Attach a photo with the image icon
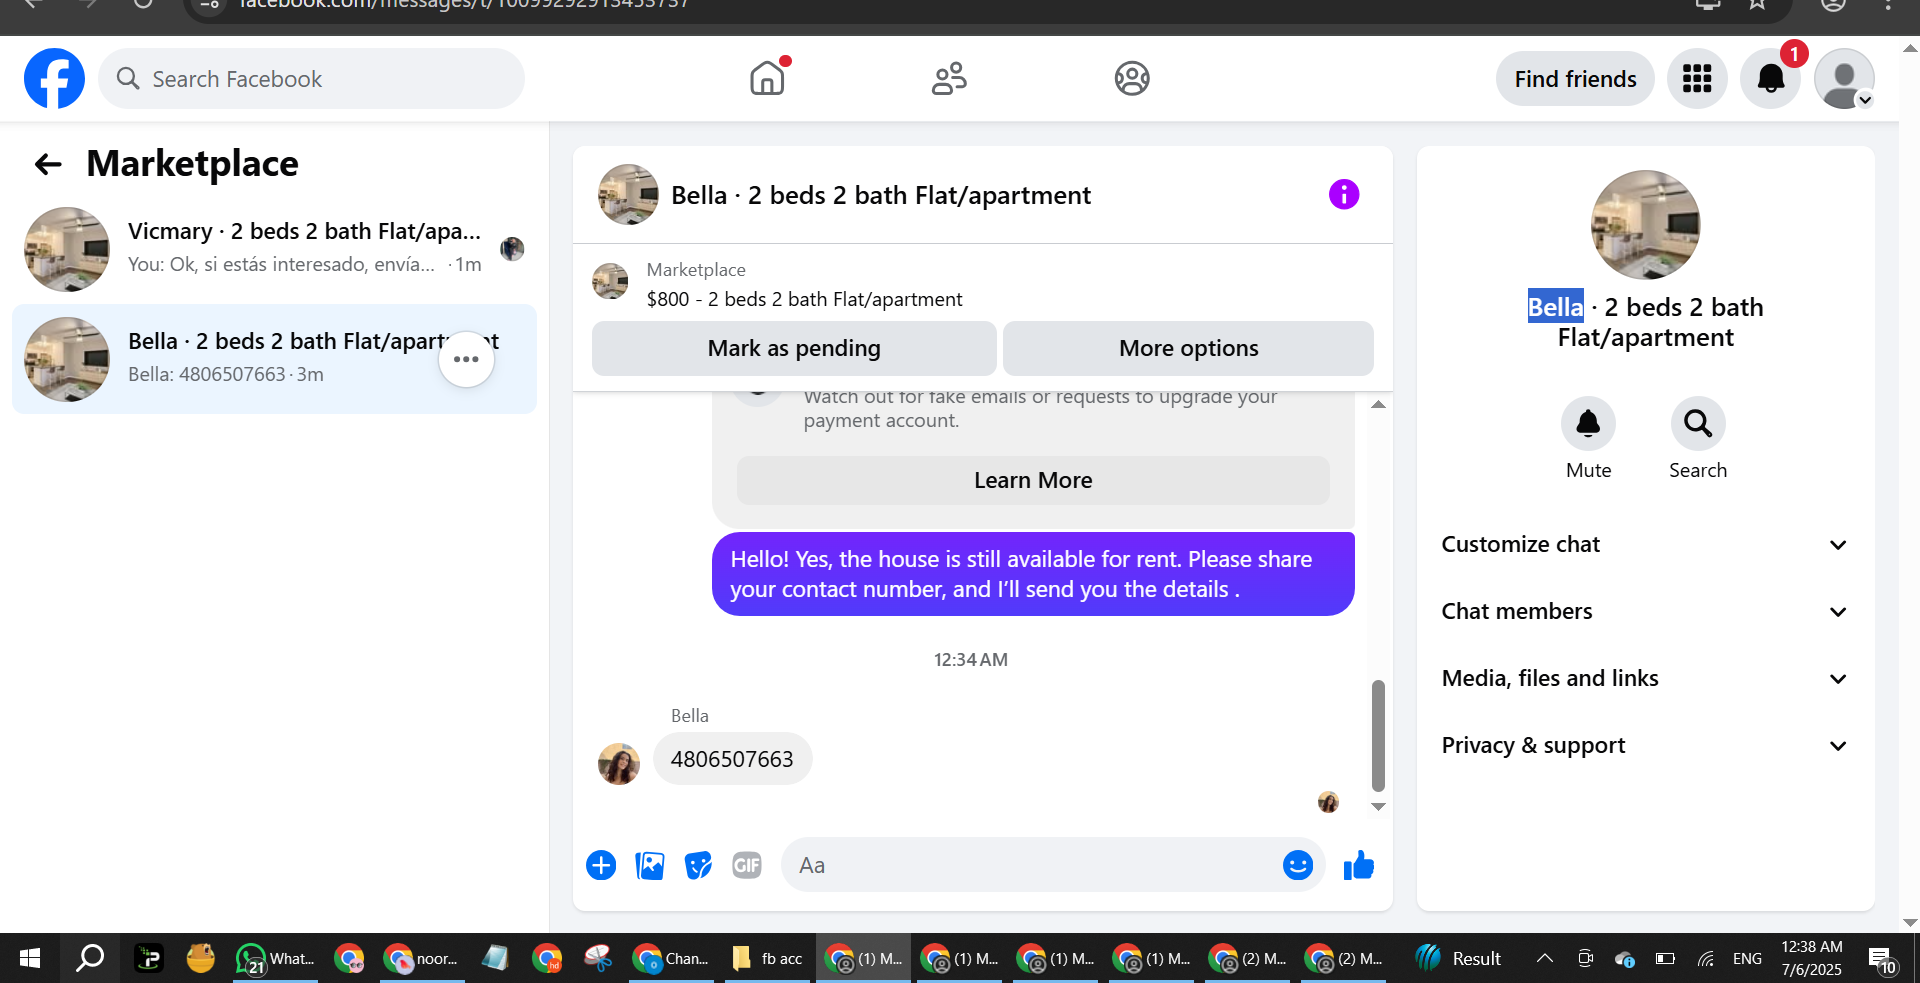 click(x=650, y=865)
